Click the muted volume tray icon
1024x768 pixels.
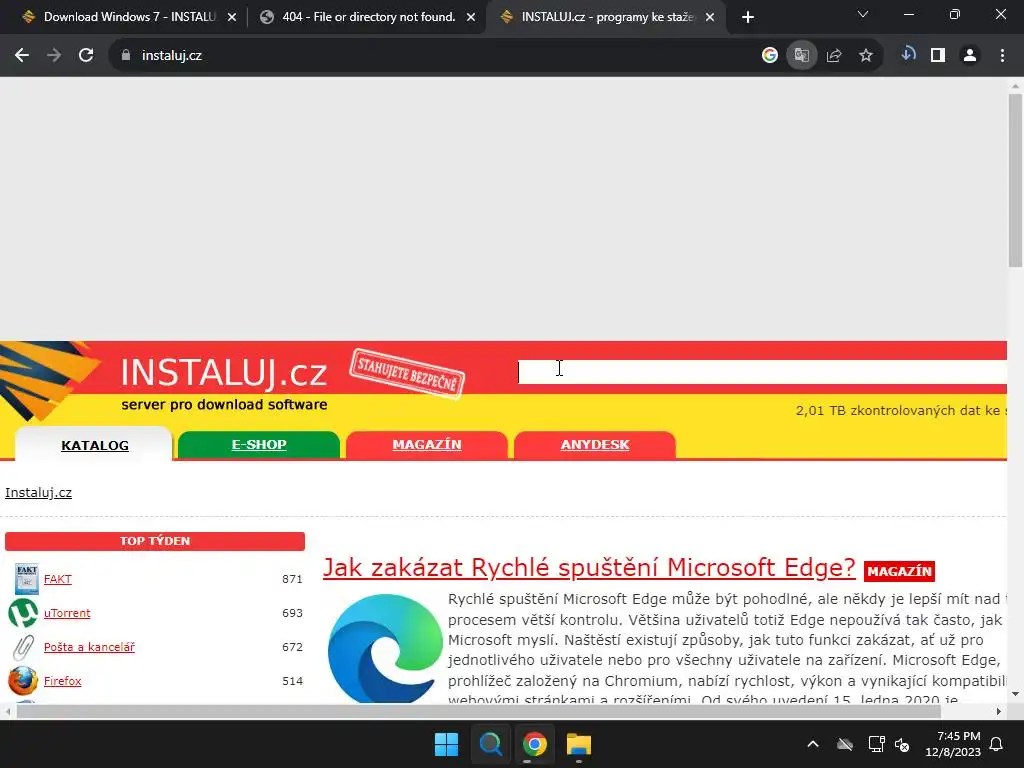coord(903,744)
